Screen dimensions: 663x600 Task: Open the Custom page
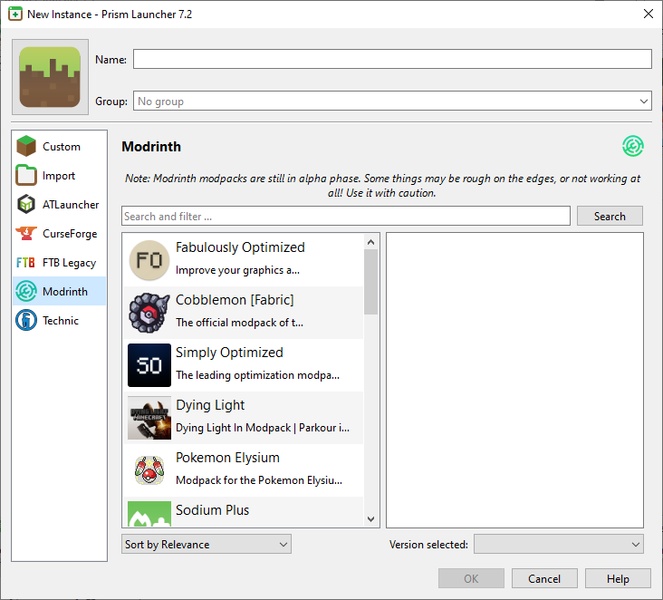(60, 146)
